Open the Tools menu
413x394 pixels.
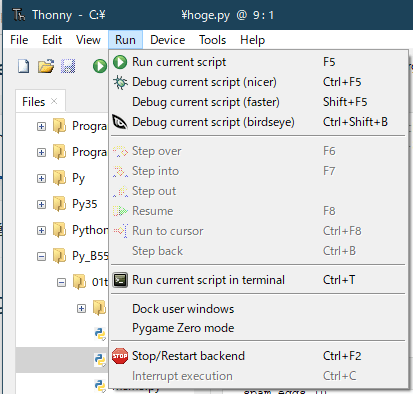coord(212,40)
